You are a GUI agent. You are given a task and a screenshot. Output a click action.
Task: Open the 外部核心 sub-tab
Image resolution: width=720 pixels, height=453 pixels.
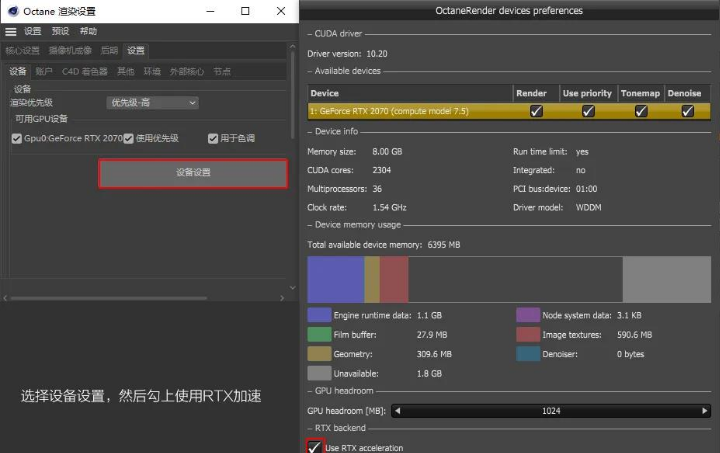pyautogui.click(x=187, y=71)
